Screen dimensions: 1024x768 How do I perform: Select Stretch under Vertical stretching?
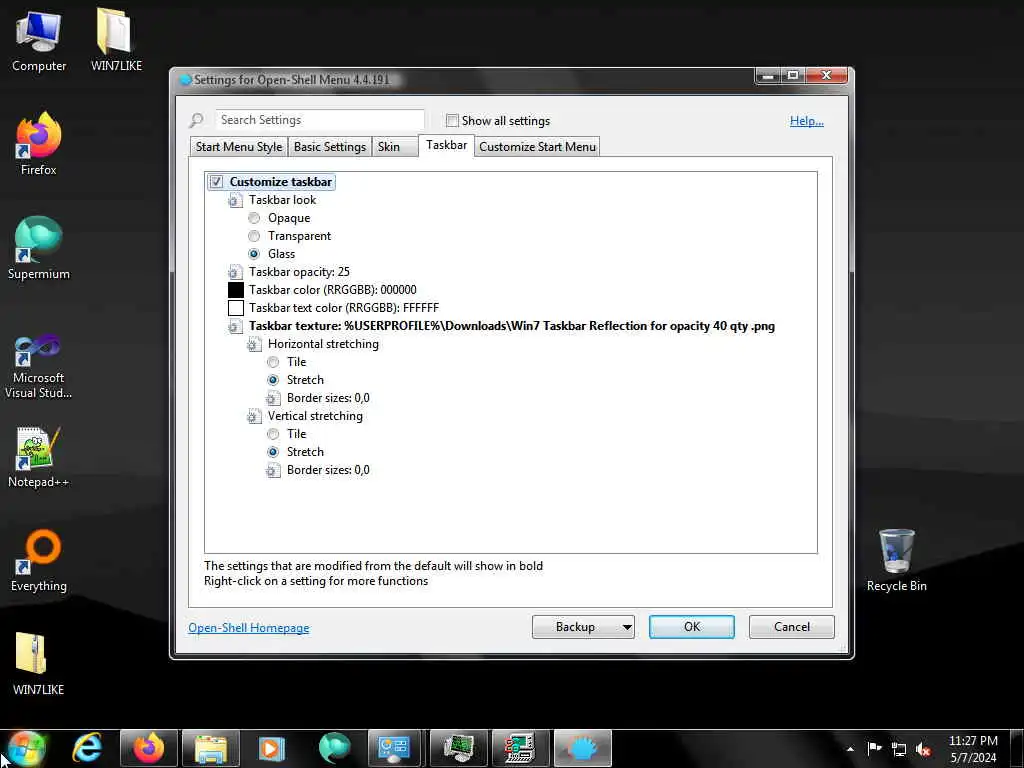[x=273, y=452]
